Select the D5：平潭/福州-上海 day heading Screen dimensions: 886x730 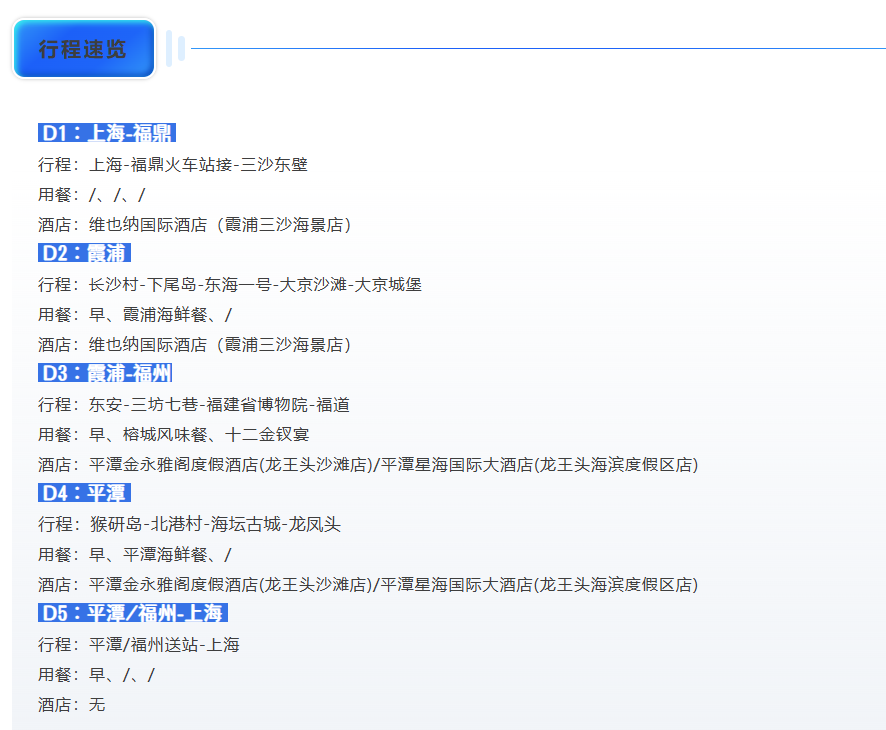click(133, 613)
